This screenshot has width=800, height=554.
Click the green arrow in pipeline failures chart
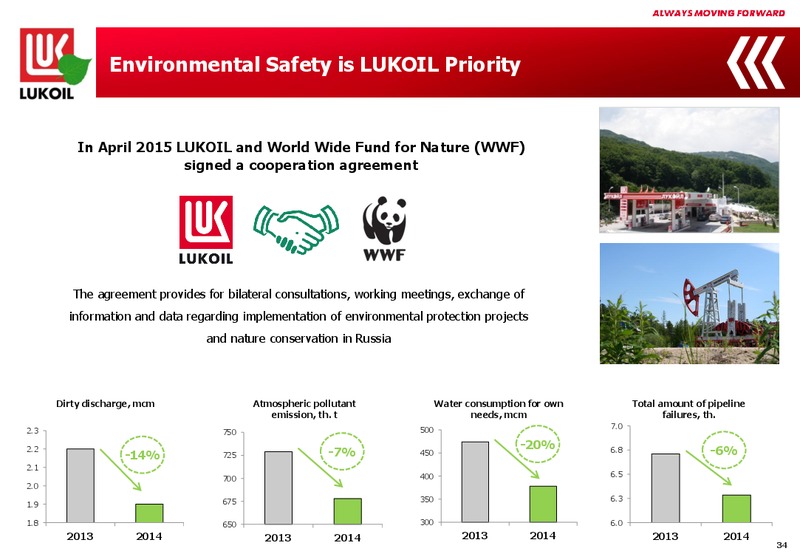coord(709,468)
